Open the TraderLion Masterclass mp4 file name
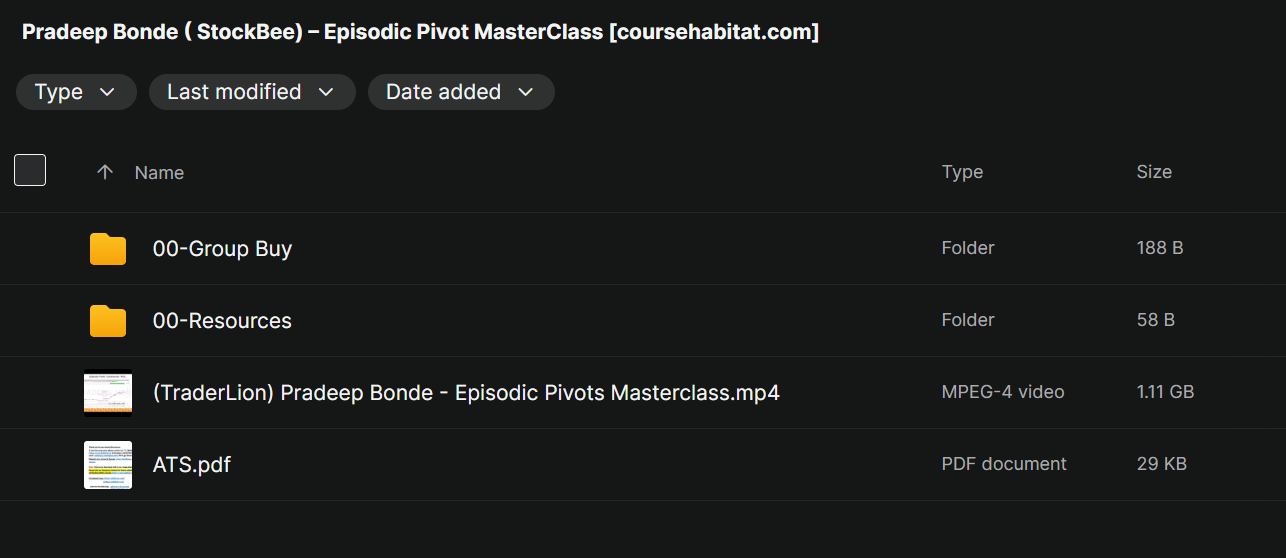1286x558 pixels. click(465, 393)
